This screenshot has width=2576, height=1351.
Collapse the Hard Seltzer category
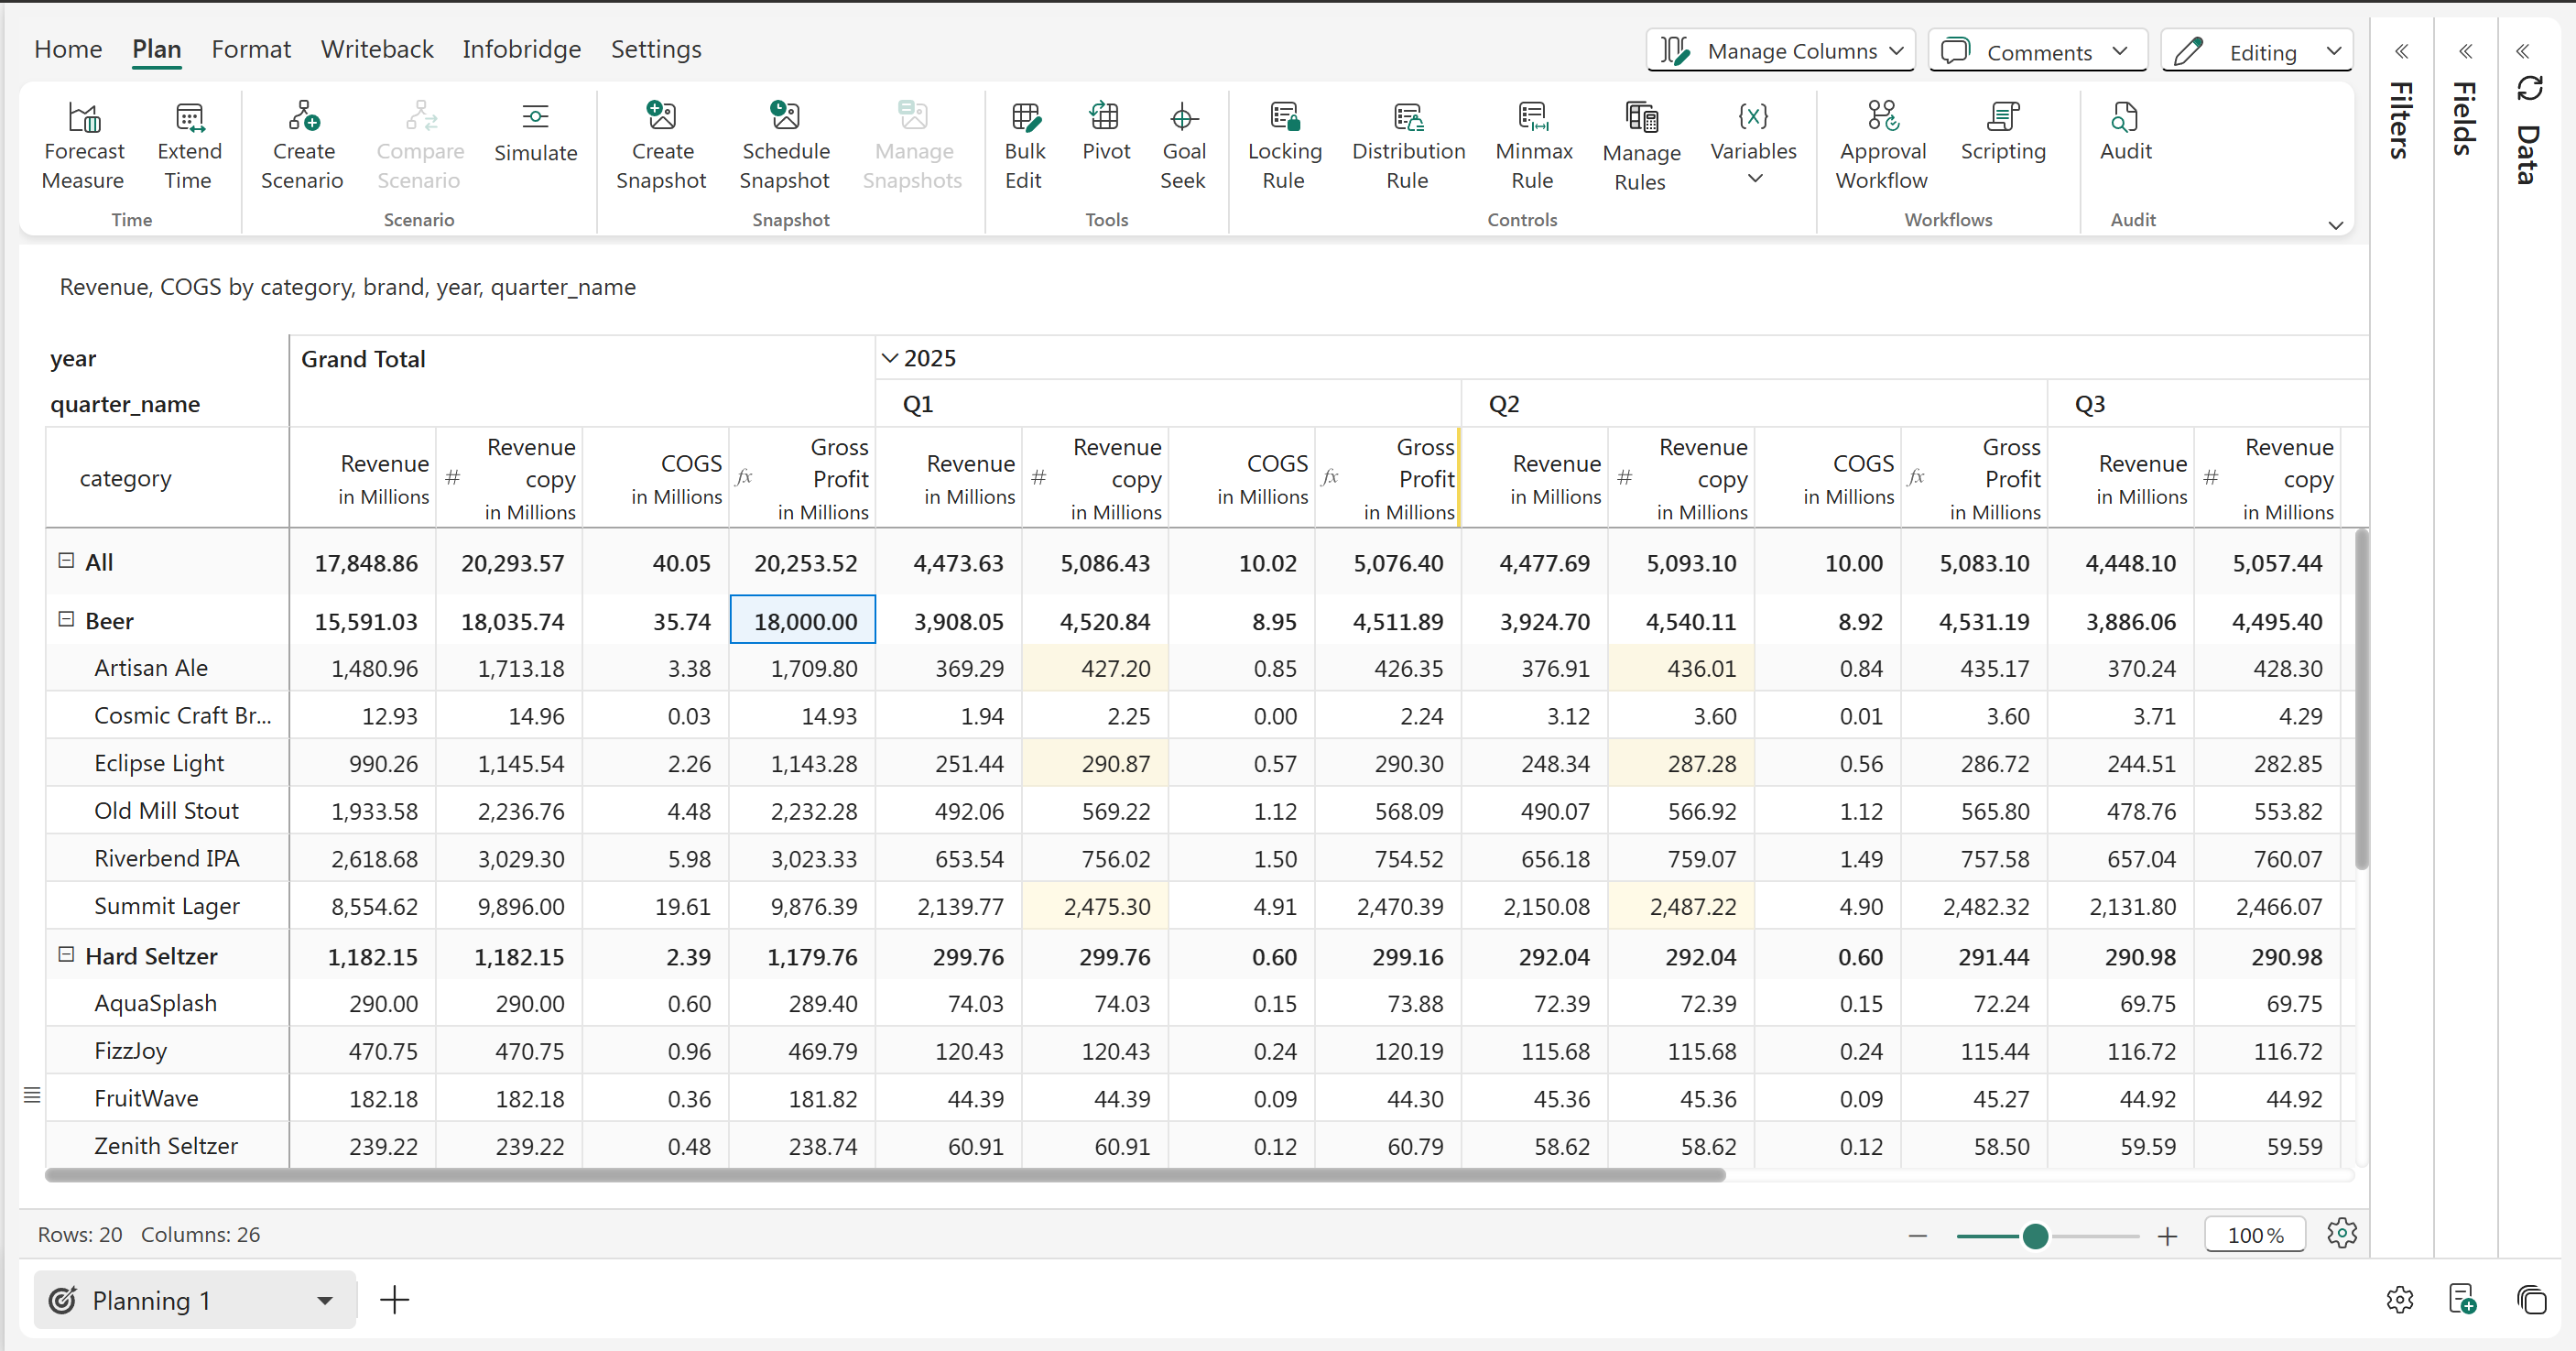[66, 954]
